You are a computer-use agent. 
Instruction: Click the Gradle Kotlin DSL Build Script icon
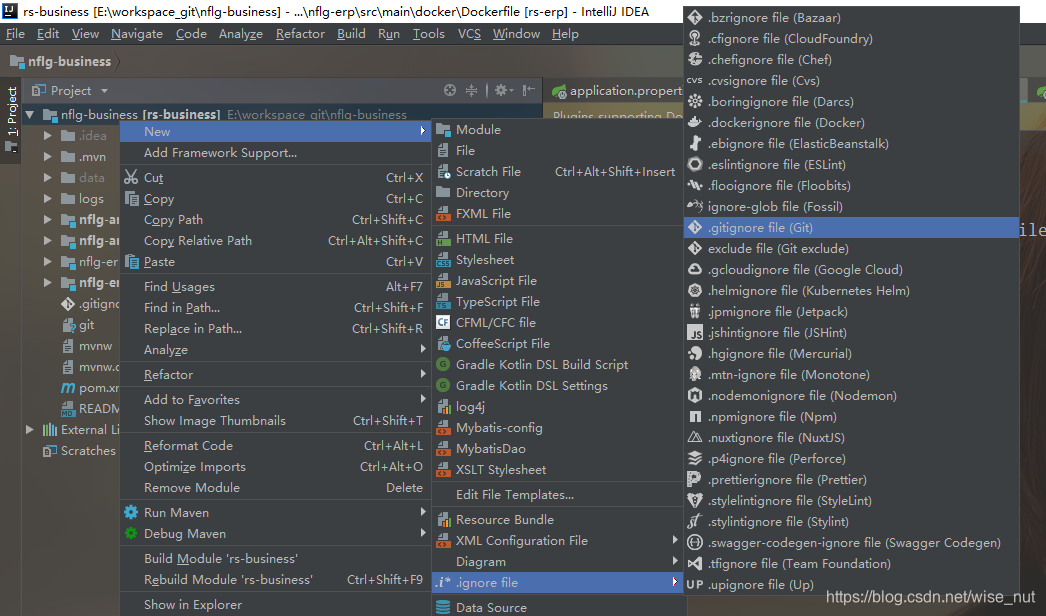tap(443, 364)
